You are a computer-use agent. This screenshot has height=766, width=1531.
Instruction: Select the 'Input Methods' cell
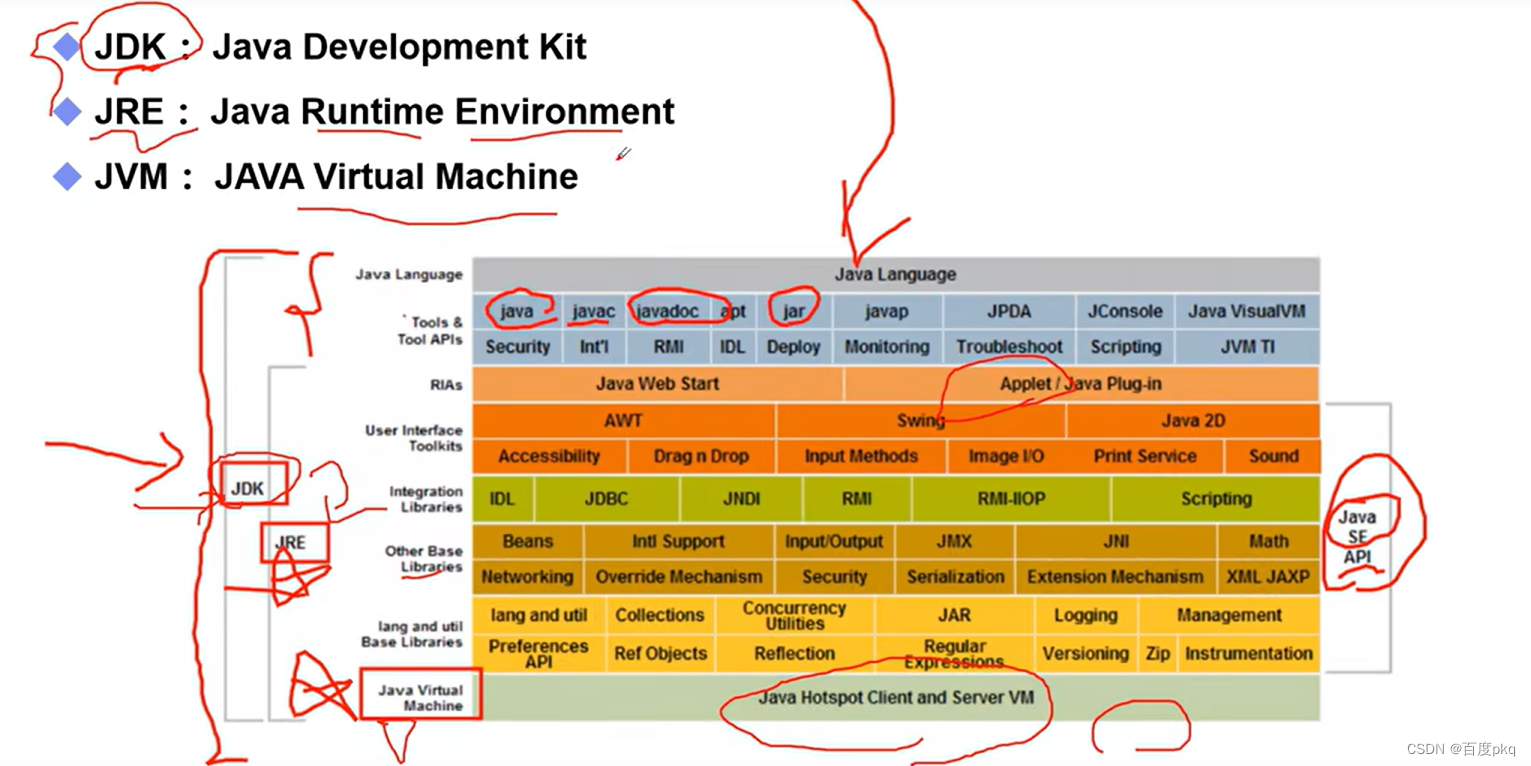coord(861,456)
